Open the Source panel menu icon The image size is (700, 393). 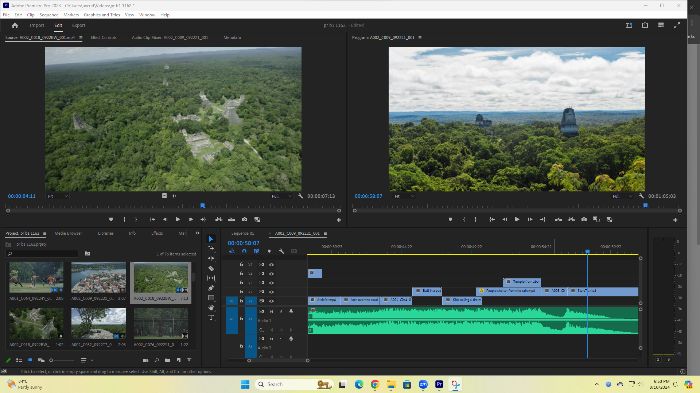[x=80, y=38]
